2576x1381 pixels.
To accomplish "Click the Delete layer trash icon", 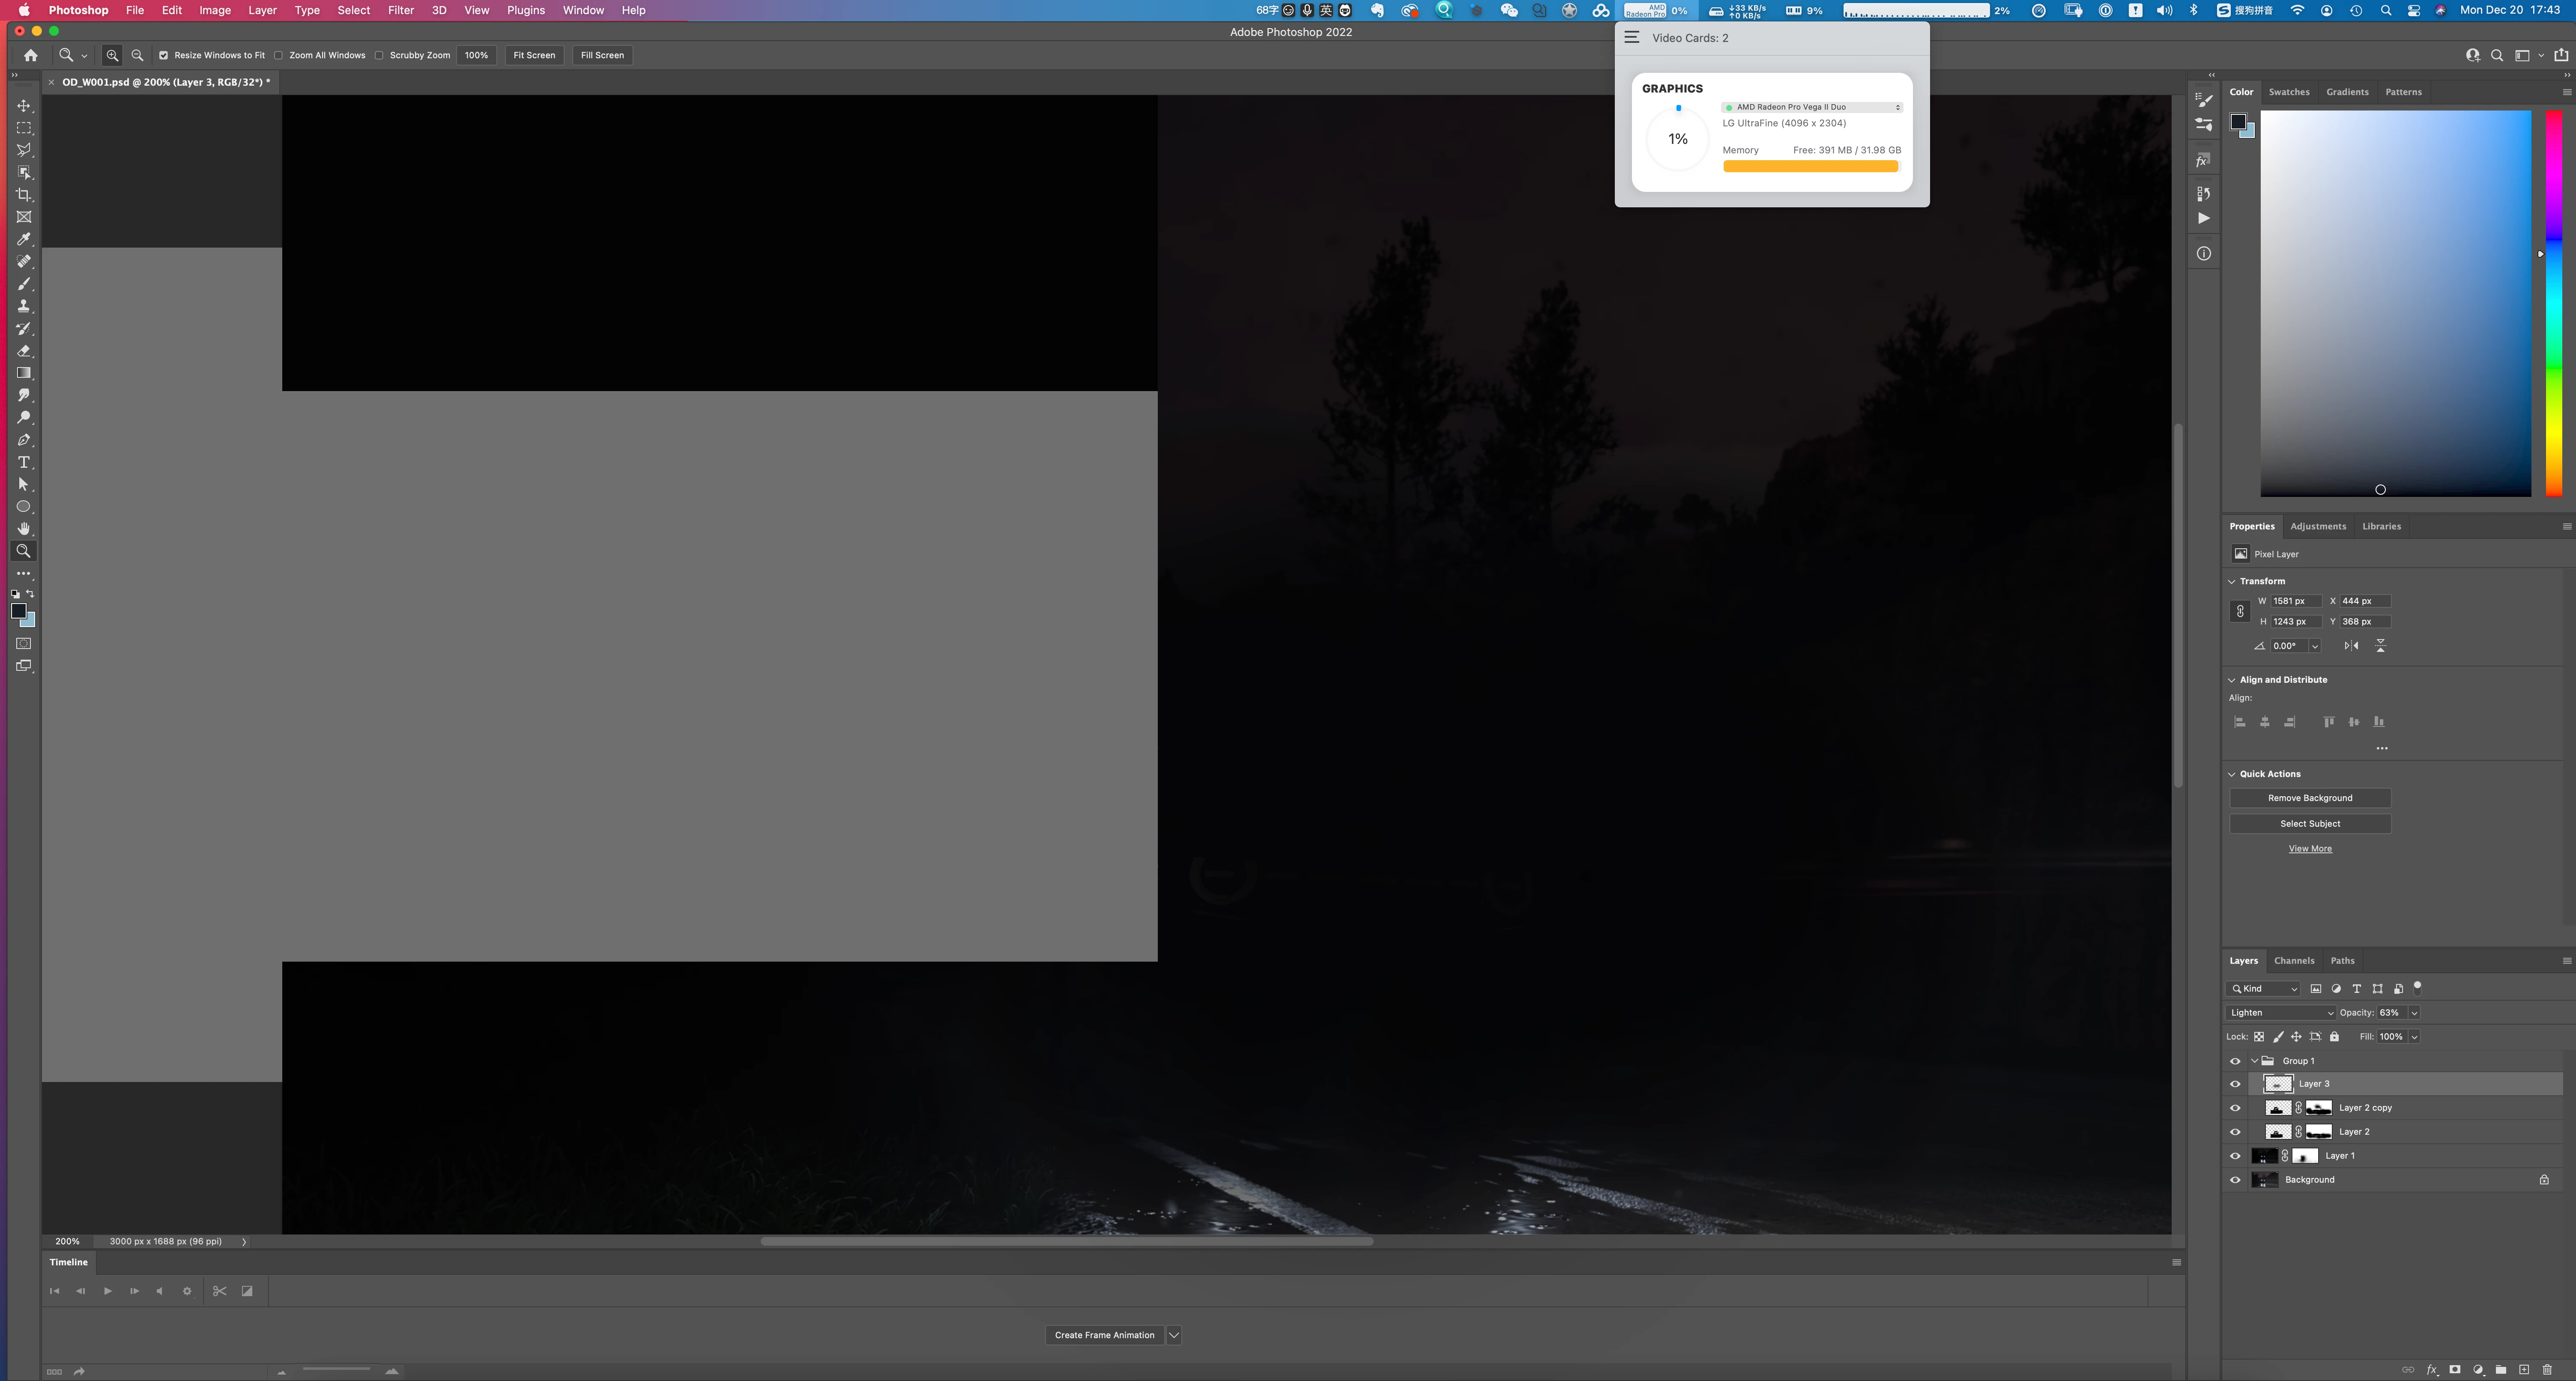I will click(x=2547, y=1370).
